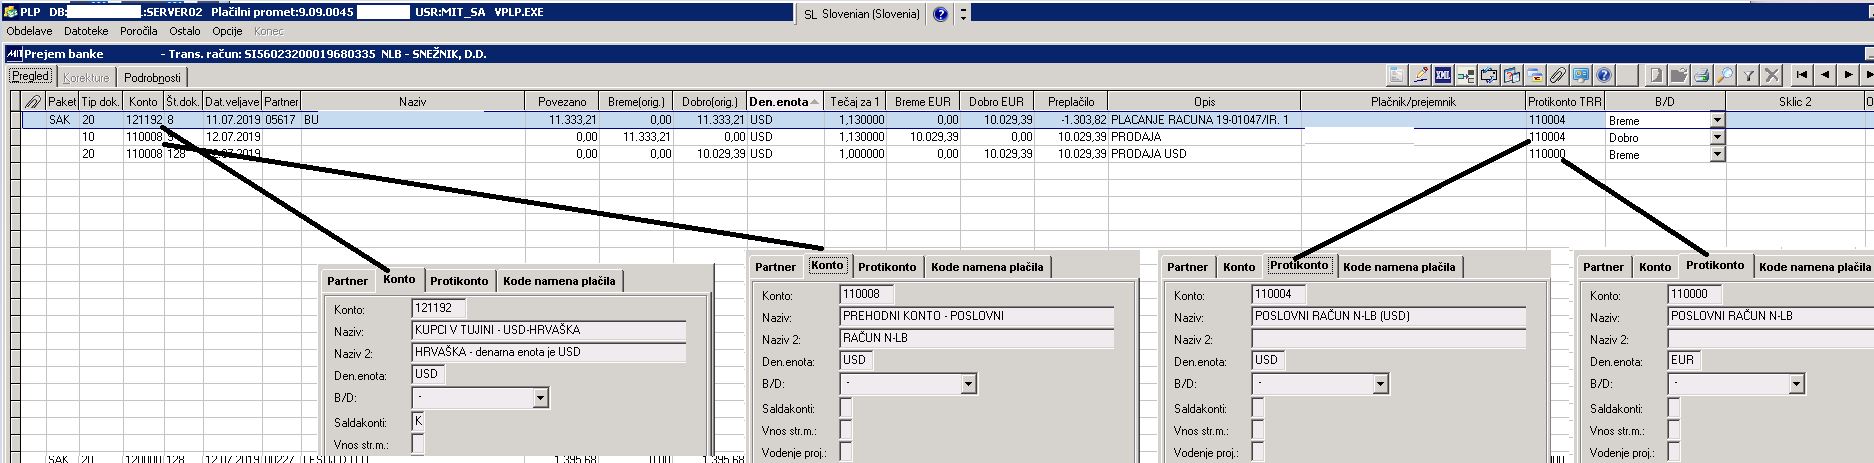Toggle Saldakonti checkbox for konto 110000
Image resolution: width=1874 pixels, height=463 pixels.
(x=1674, y=407)
